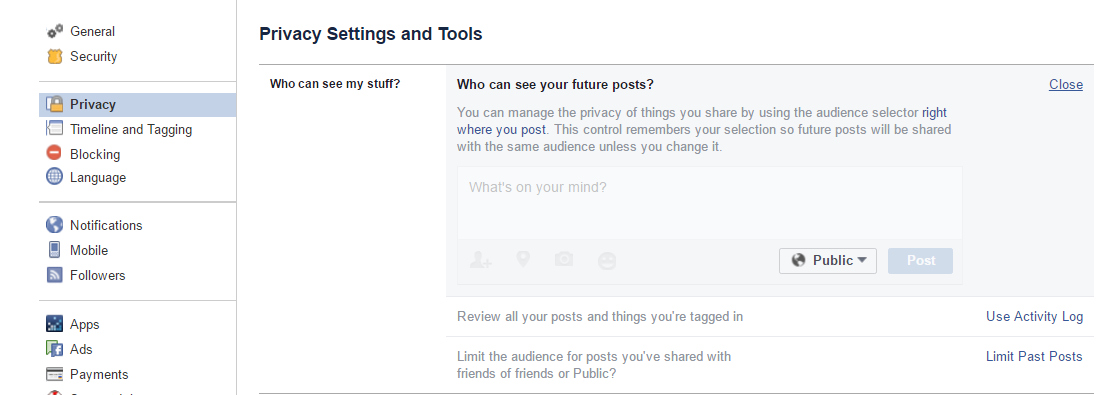This screenshot has height=395, width=1114.
Task: Click the Language globe icon
Action: click(x=55, y=177)
